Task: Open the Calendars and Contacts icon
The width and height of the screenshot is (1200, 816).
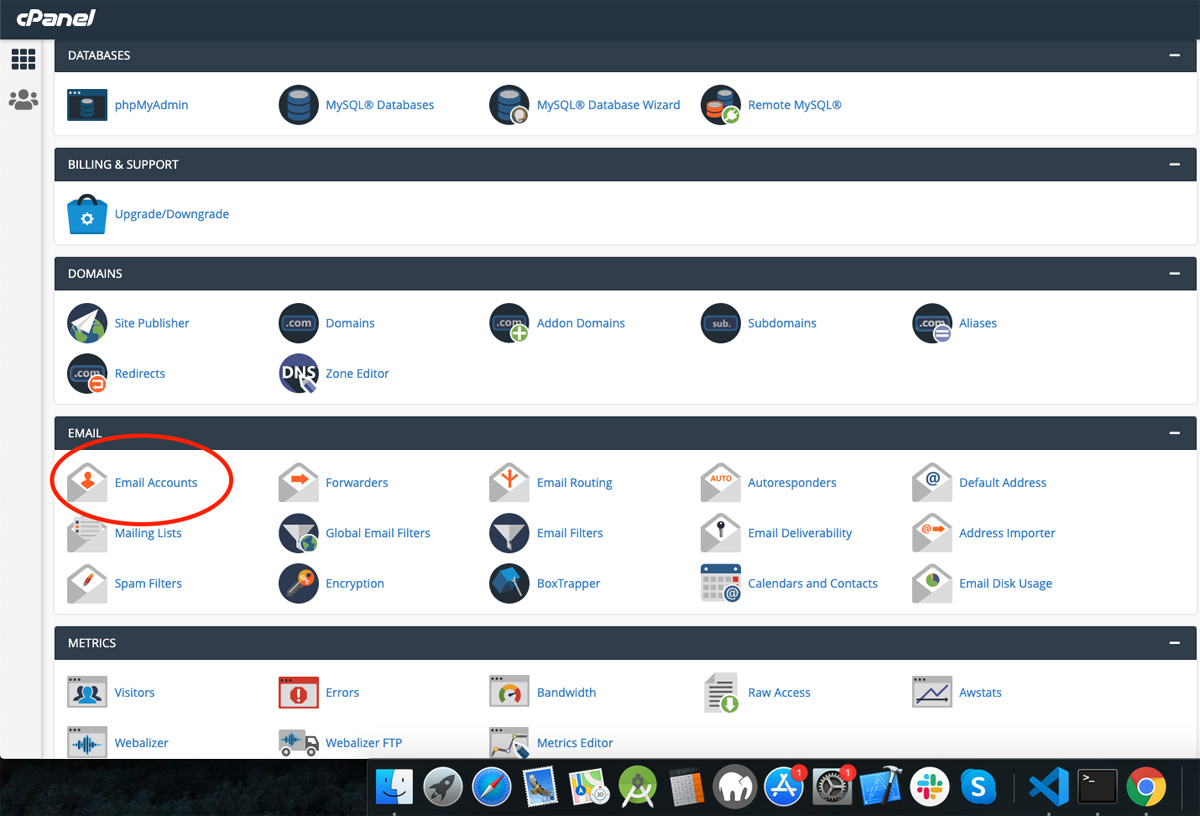Action: (x=720, y=584)
